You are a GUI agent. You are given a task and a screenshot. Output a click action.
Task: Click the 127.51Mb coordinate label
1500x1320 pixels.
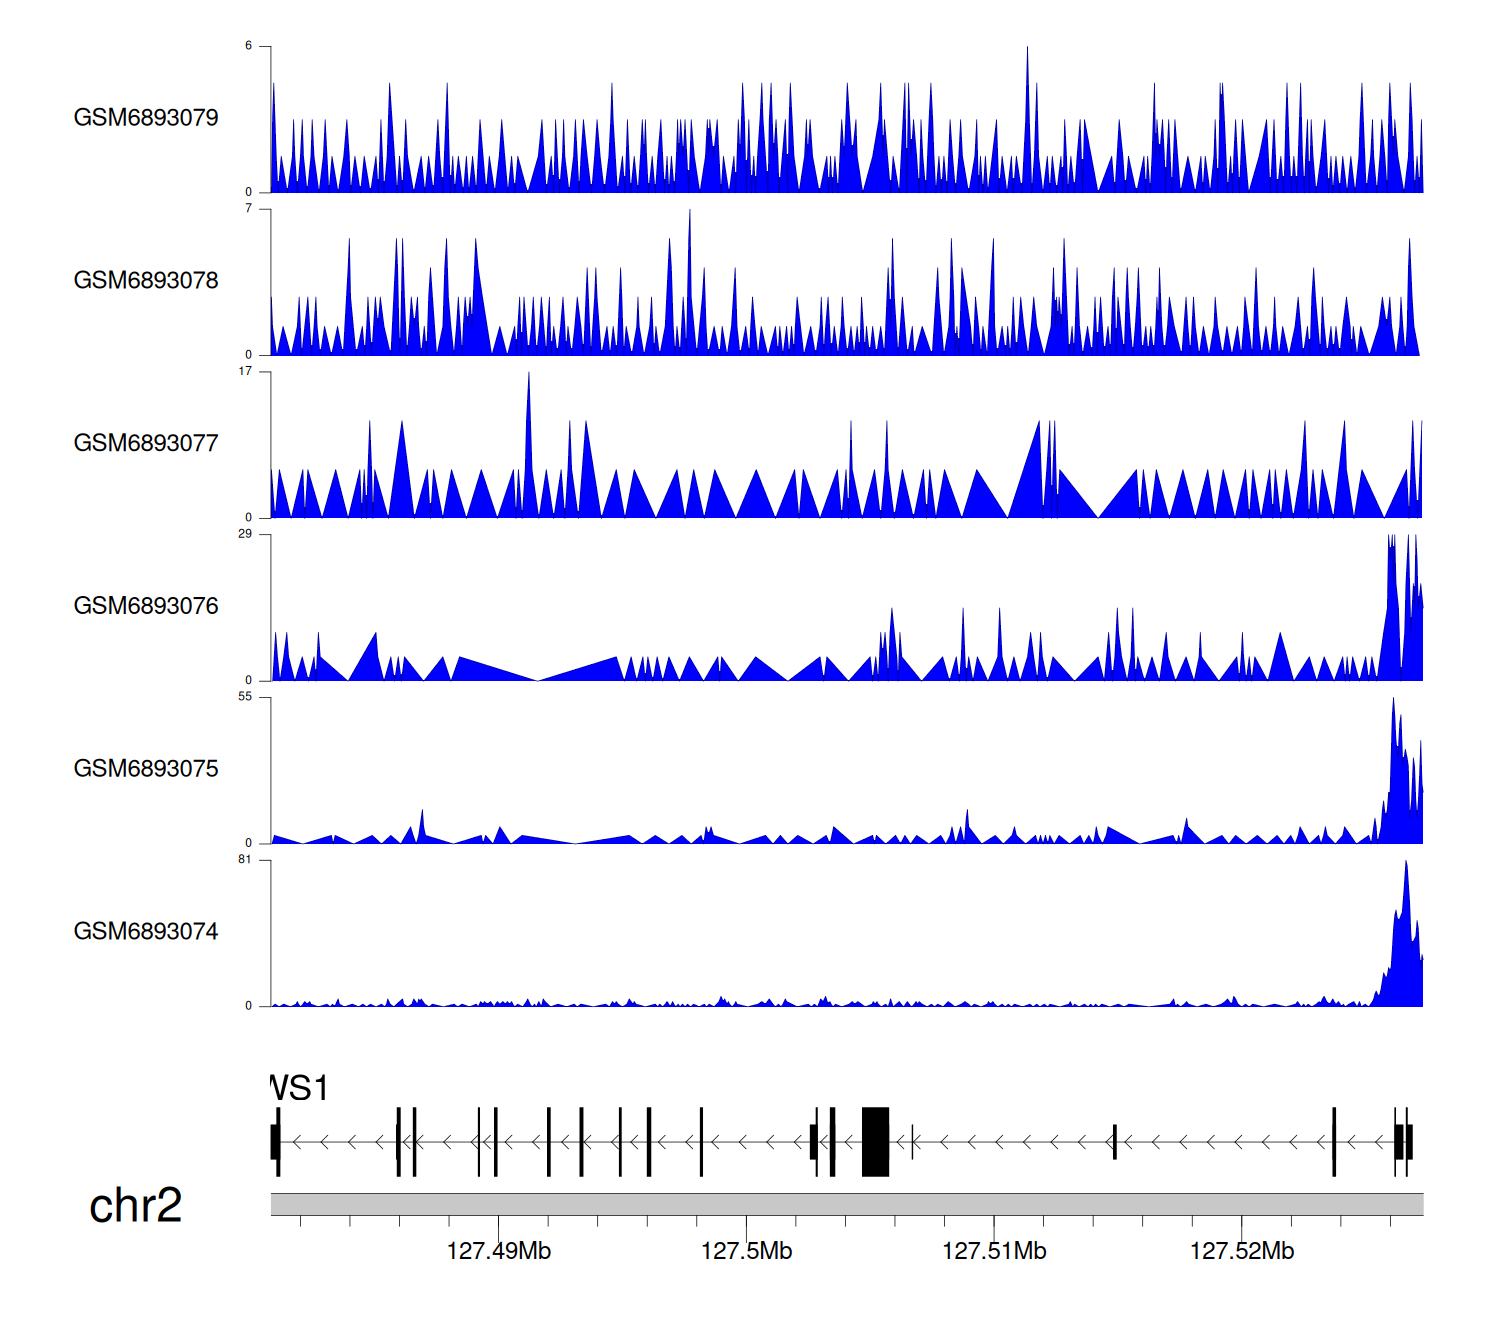pos(994,1251)
